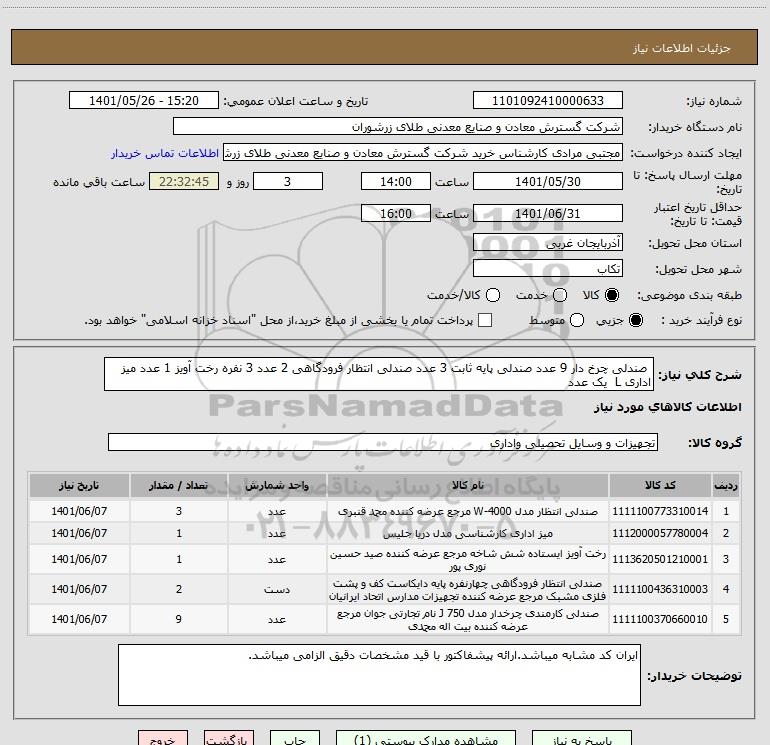Click the گروه کالا field تجهیزات و وسایل تحصیلی
The image size is (770, 745).
(383, 442)
